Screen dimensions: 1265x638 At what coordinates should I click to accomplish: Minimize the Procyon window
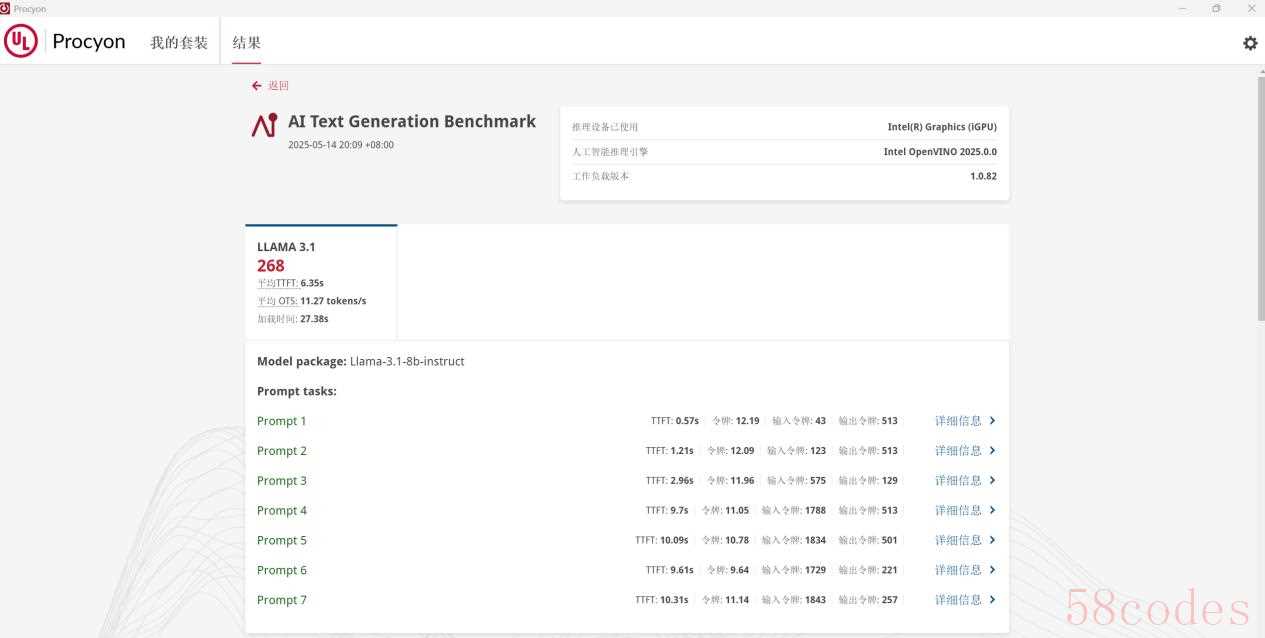click(1183, 8)
